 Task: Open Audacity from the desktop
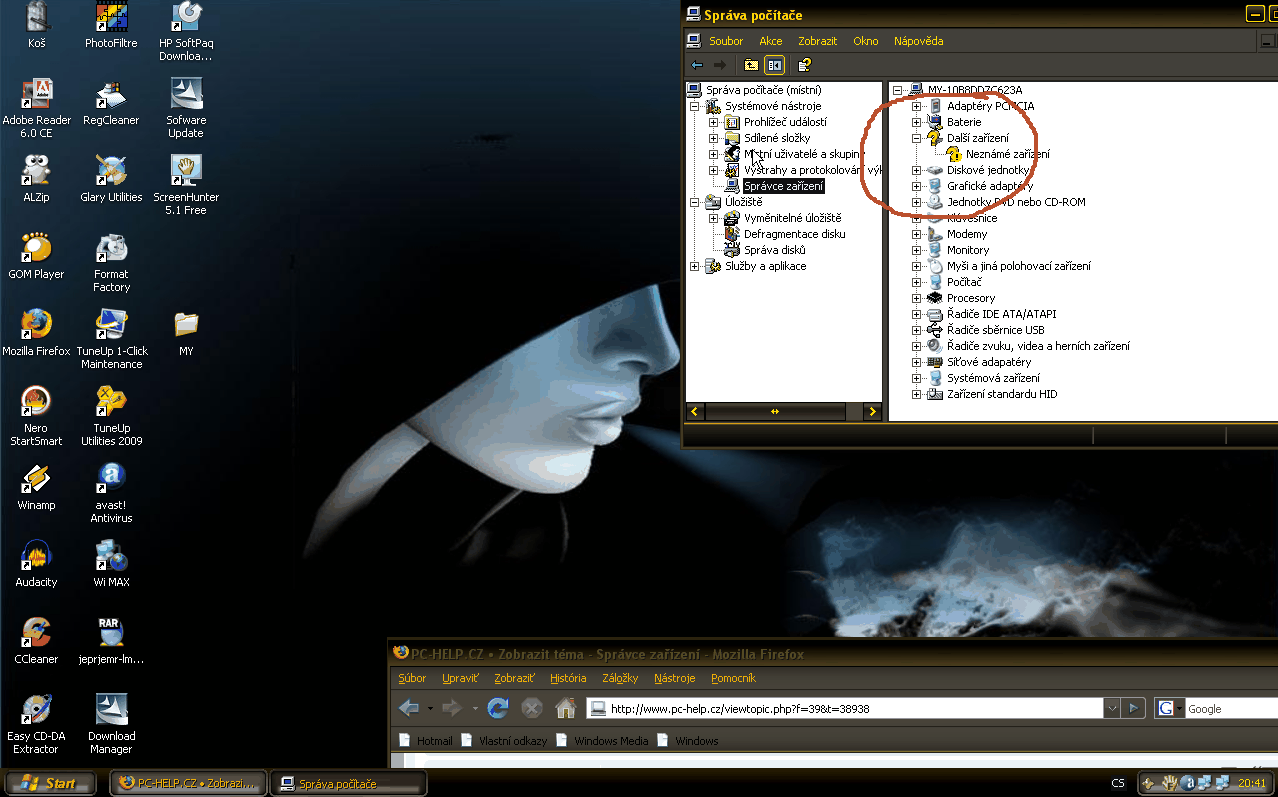pyautogui.click(x=36, y=557)
